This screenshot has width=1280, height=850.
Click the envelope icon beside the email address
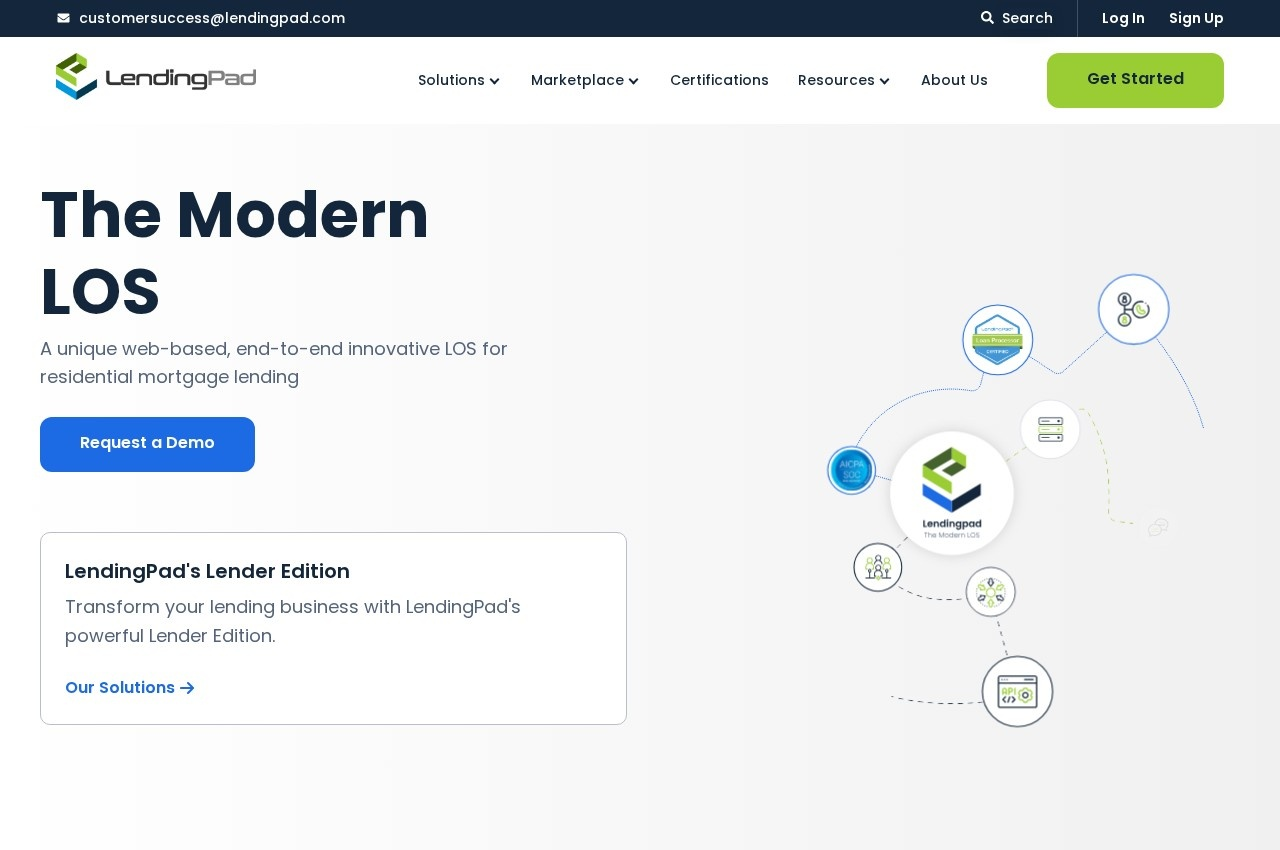(64, 18)
